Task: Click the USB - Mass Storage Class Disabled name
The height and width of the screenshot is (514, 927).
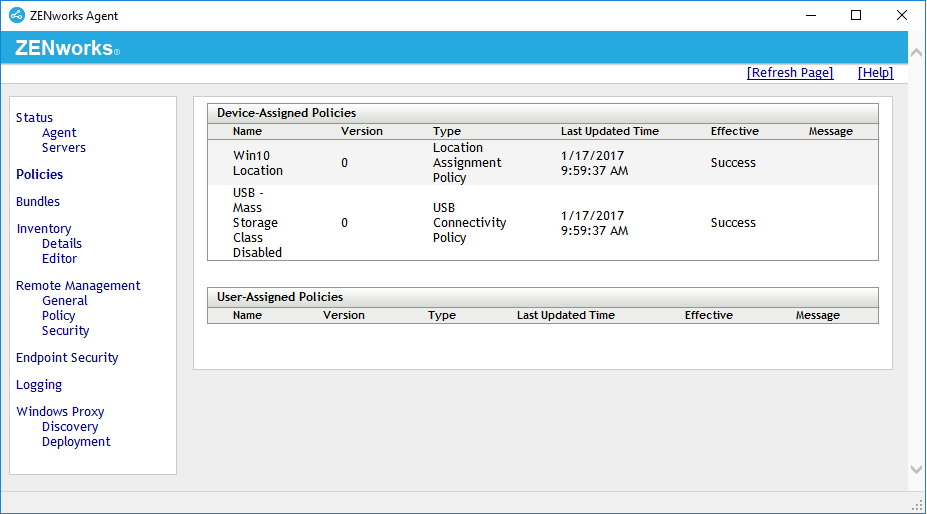Action: (x=257, y=223)
